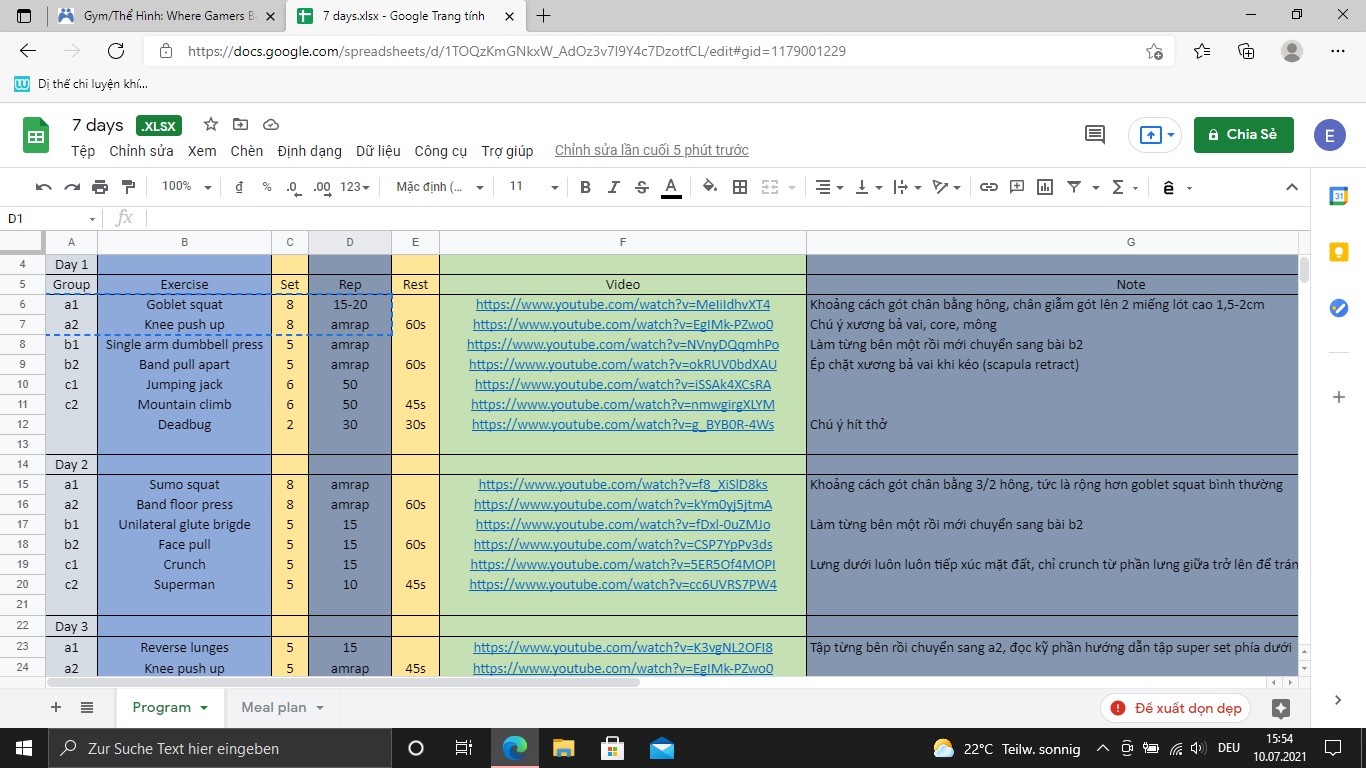Open the font family dropdown
This screenshot has height=768, width=1366.
click(439, 187)
